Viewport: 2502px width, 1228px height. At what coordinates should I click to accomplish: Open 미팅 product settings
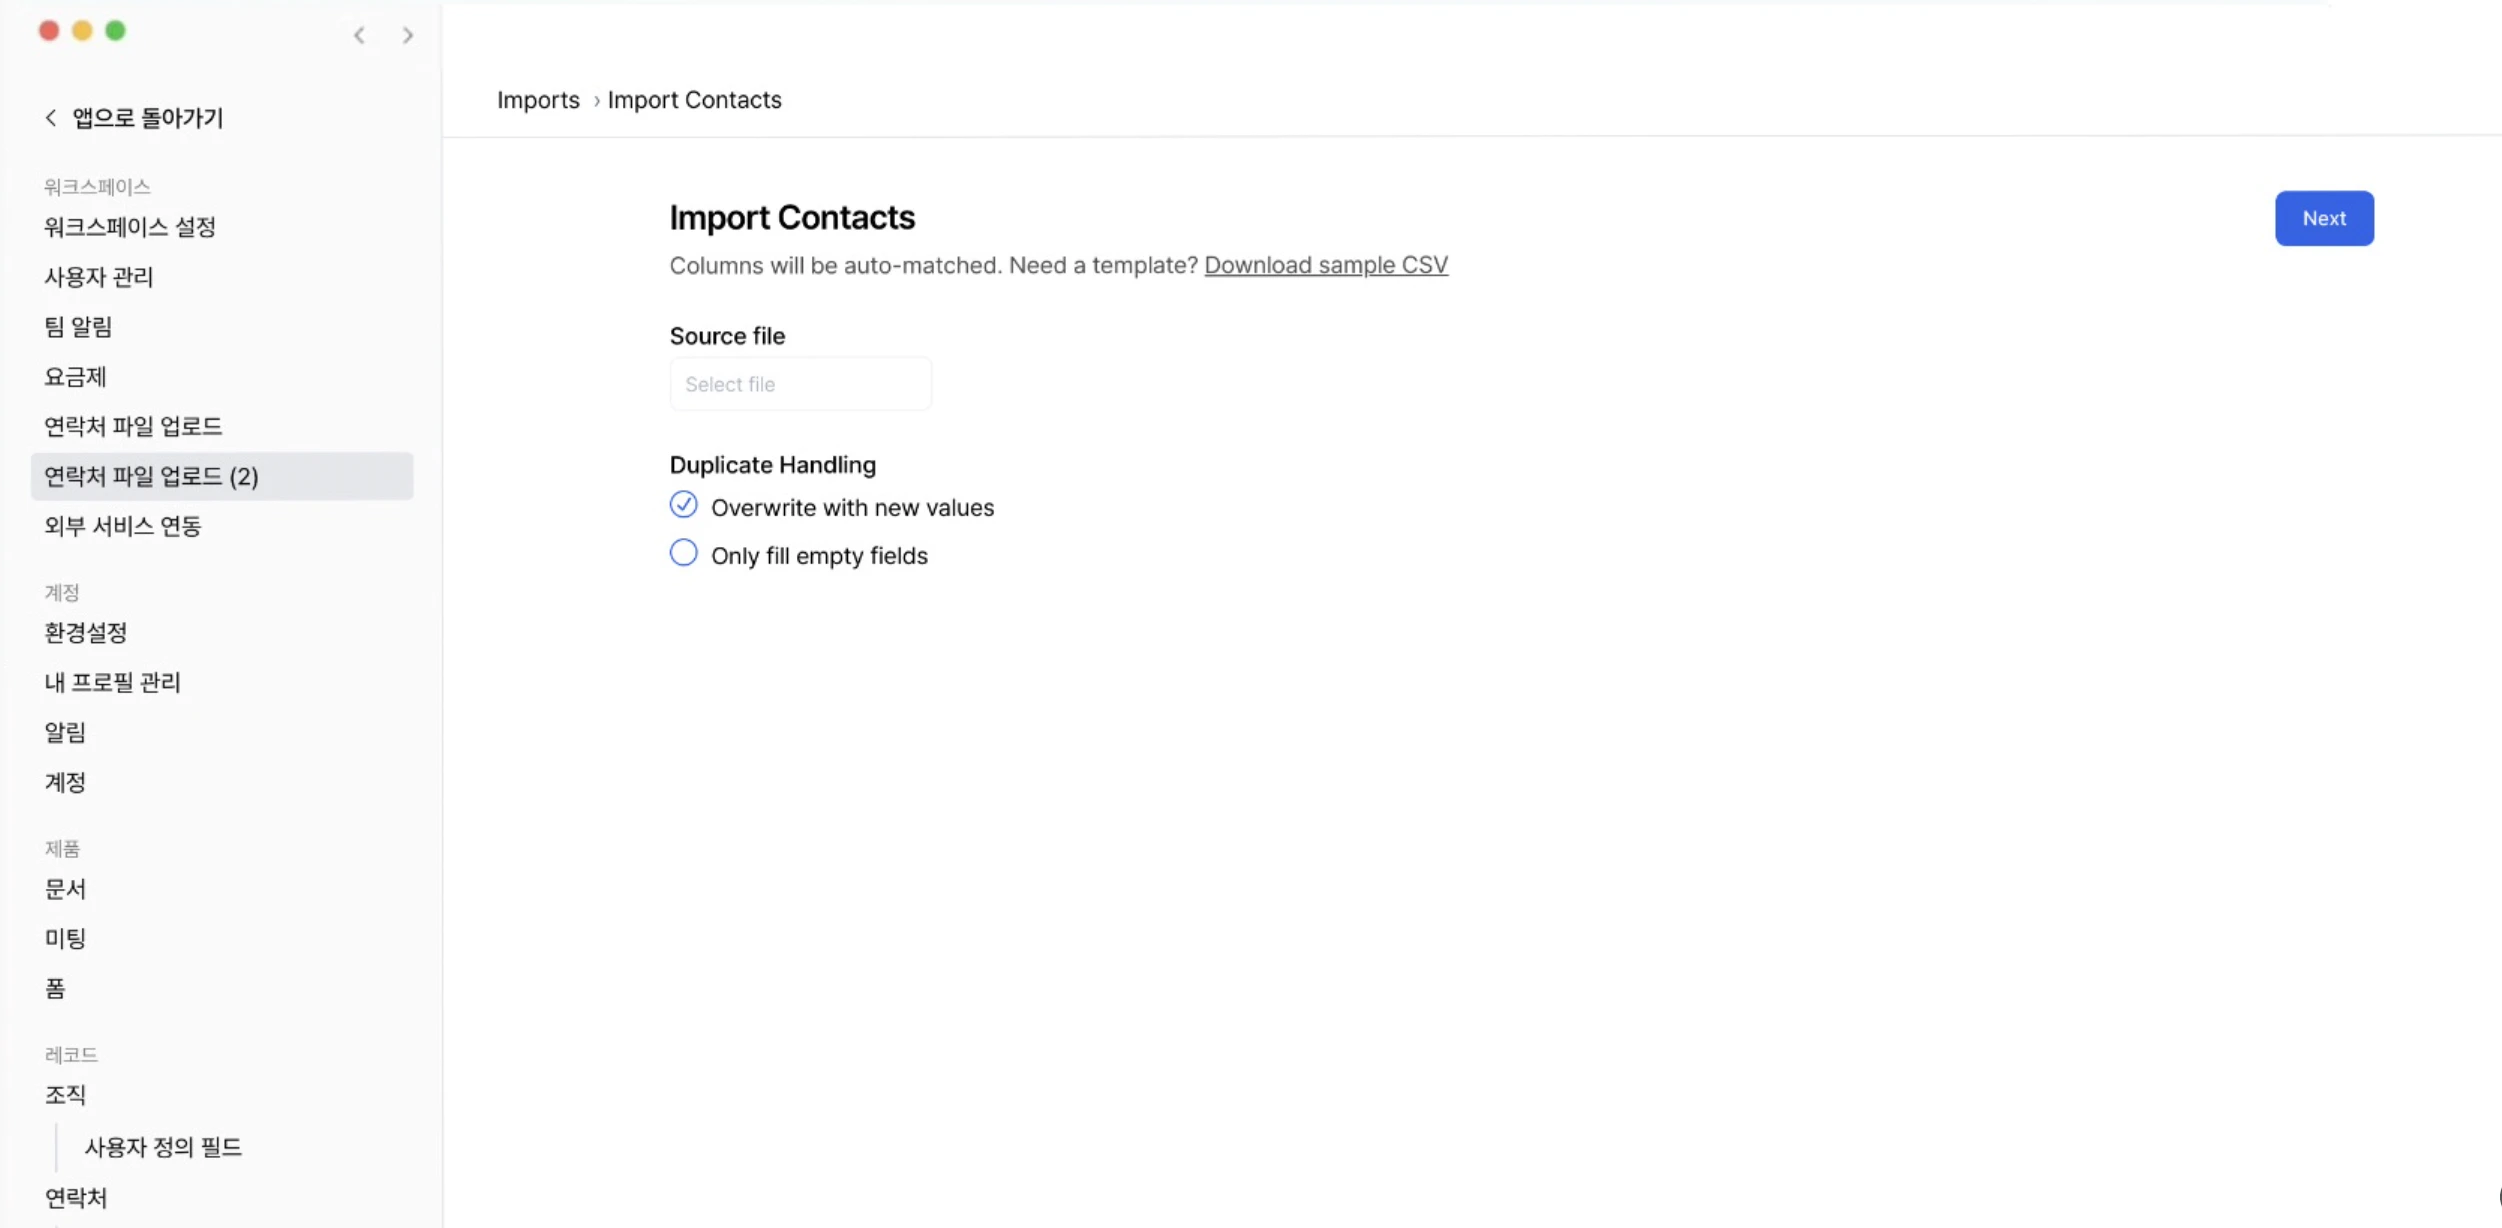tap(65, 938)
